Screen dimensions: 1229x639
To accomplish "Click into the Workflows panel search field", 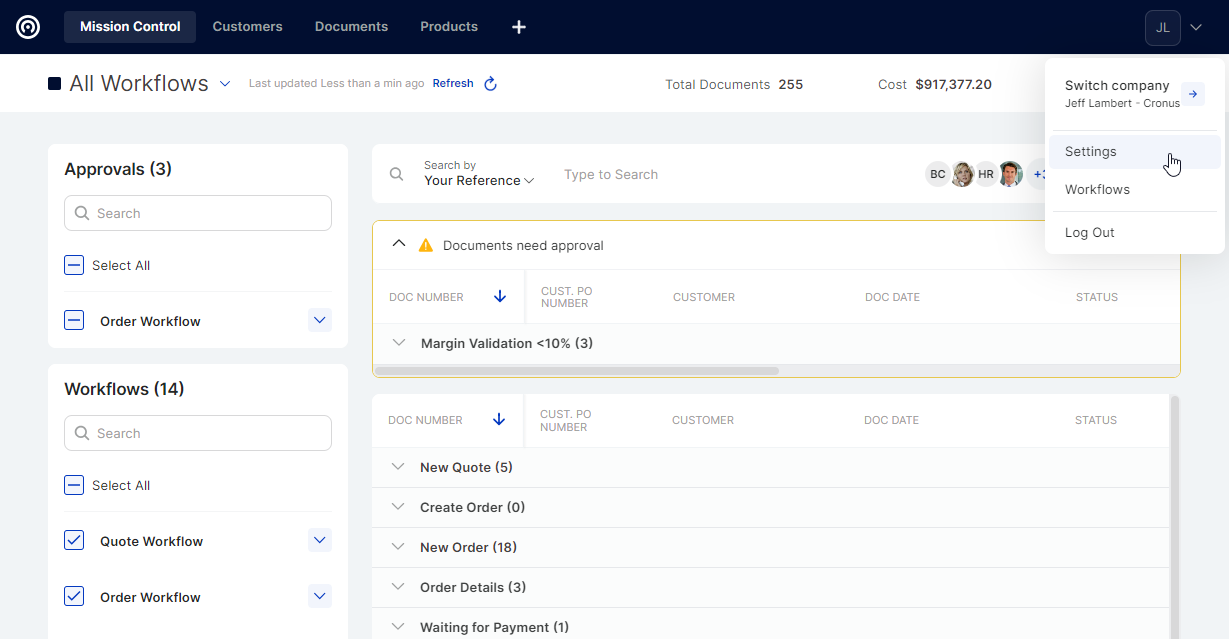I will [198, 433].
